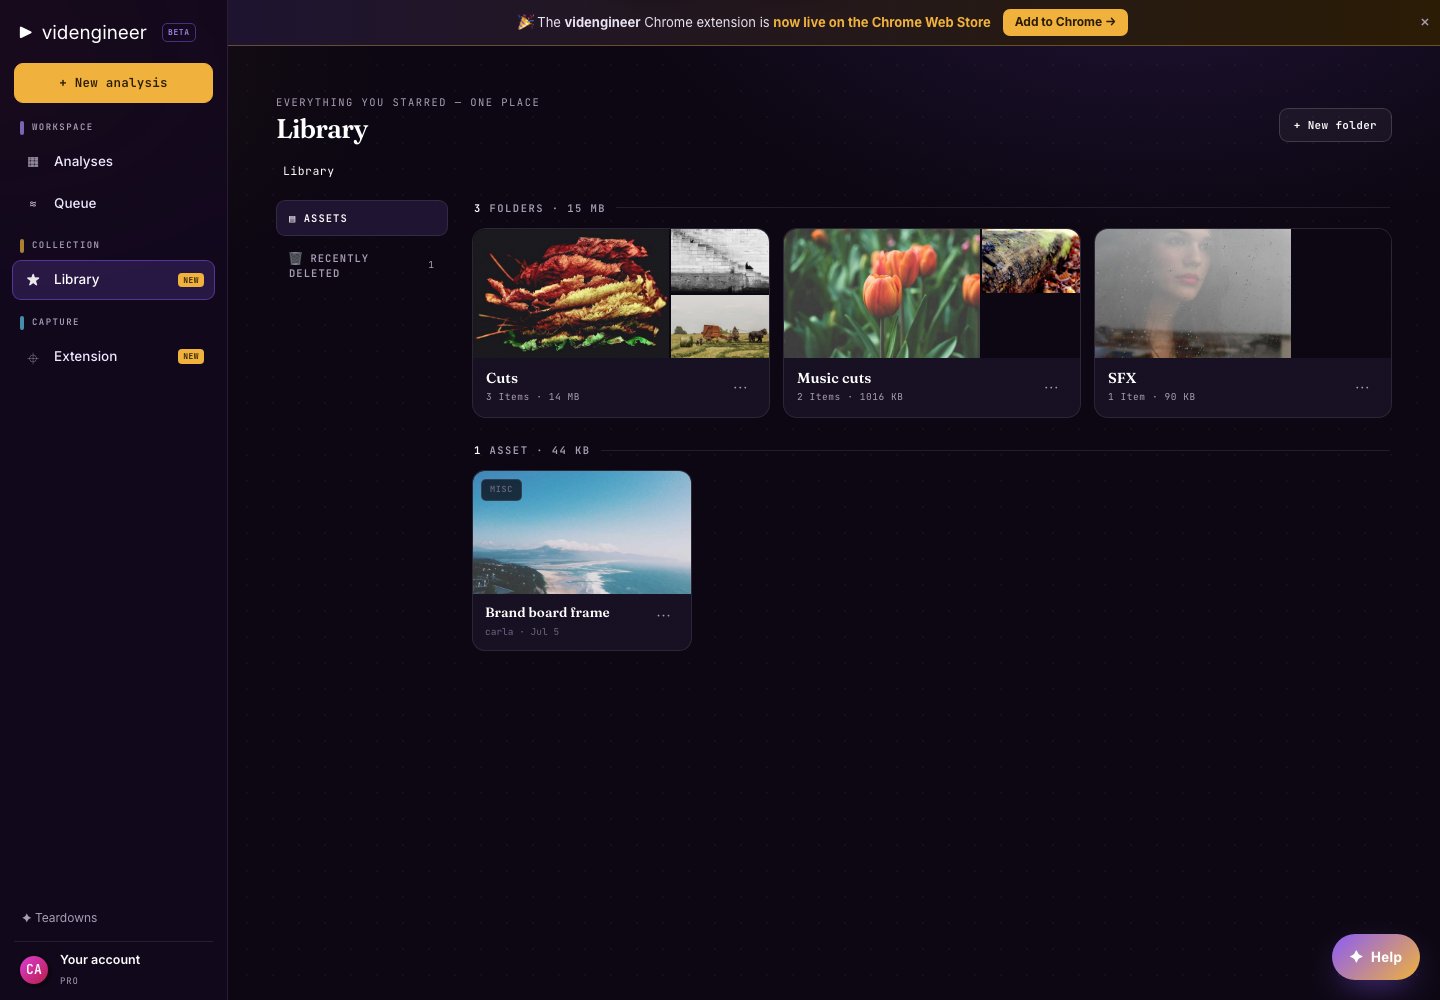Image resolution: width=1440 pixels, height=1000 pixels.
Task: Click the videngineer play logo icon
Action: point(26,32)
